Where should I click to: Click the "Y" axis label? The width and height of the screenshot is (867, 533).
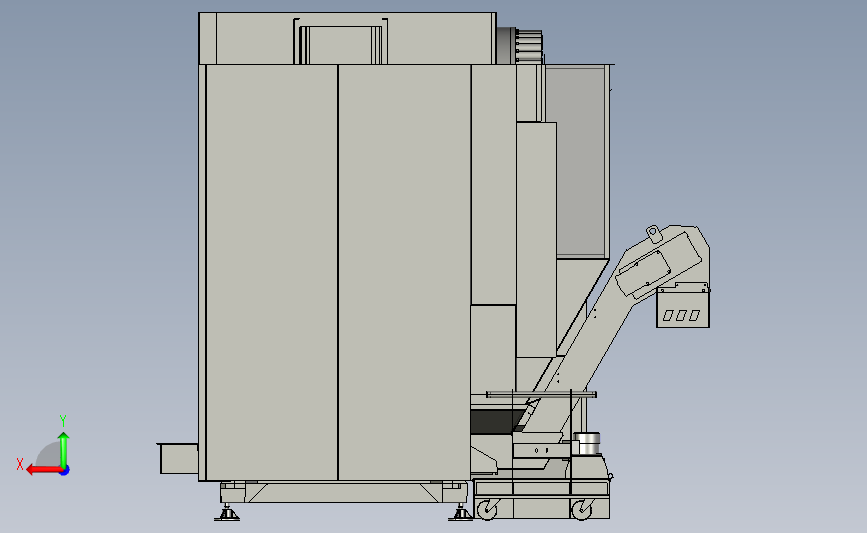coord(63,421)
